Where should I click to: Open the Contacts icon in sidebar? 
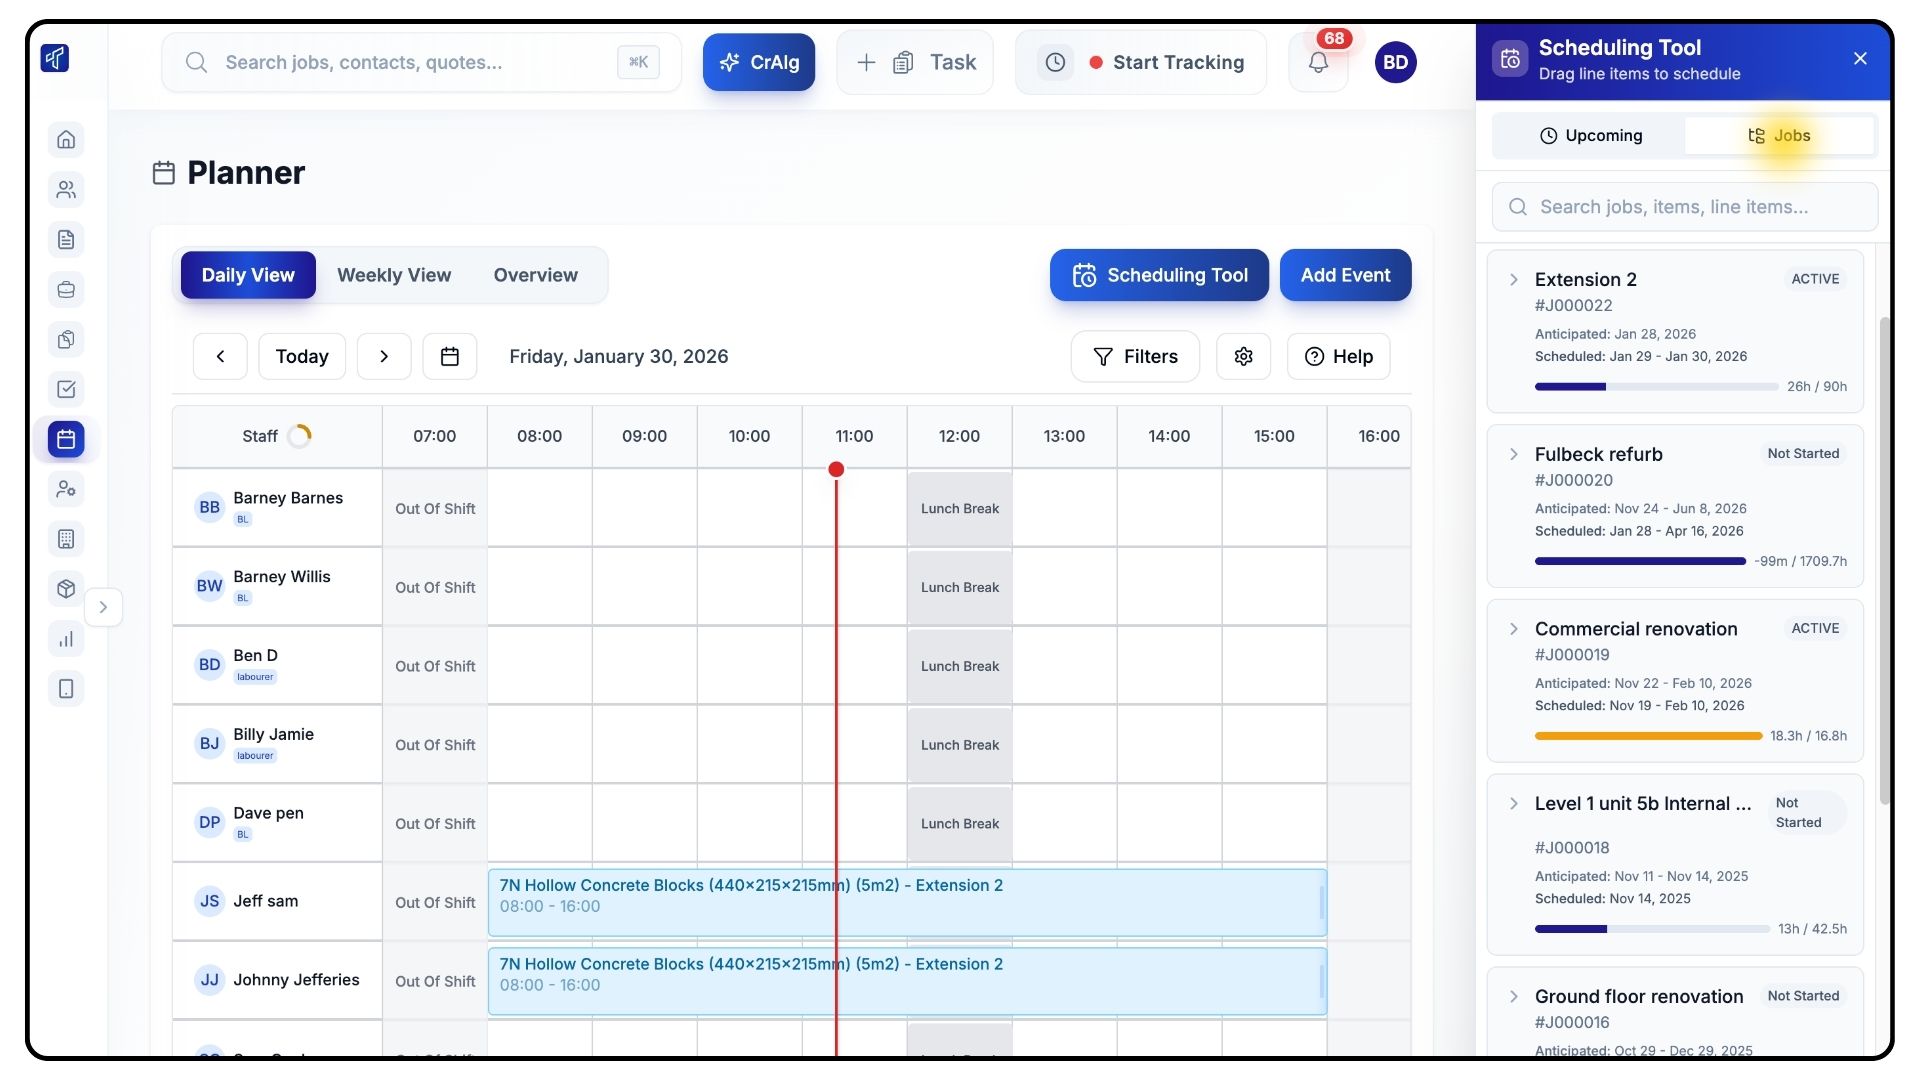coord(66,189)
